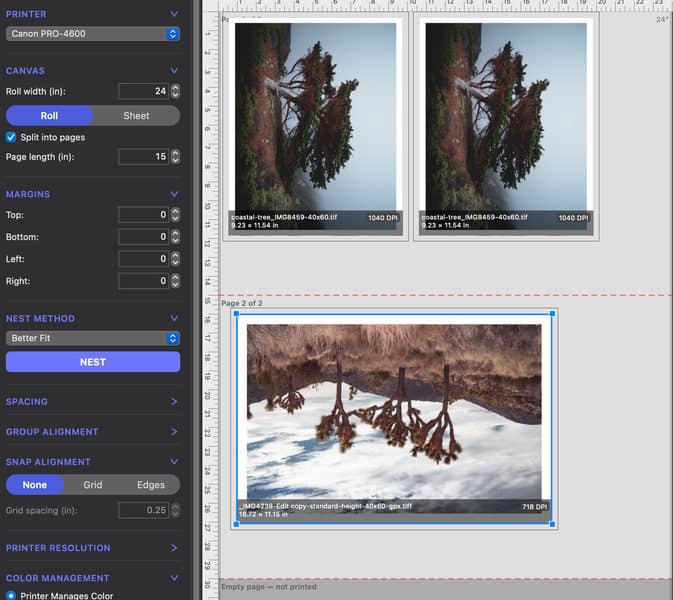Select Grid snap alignment

(93, 485)
